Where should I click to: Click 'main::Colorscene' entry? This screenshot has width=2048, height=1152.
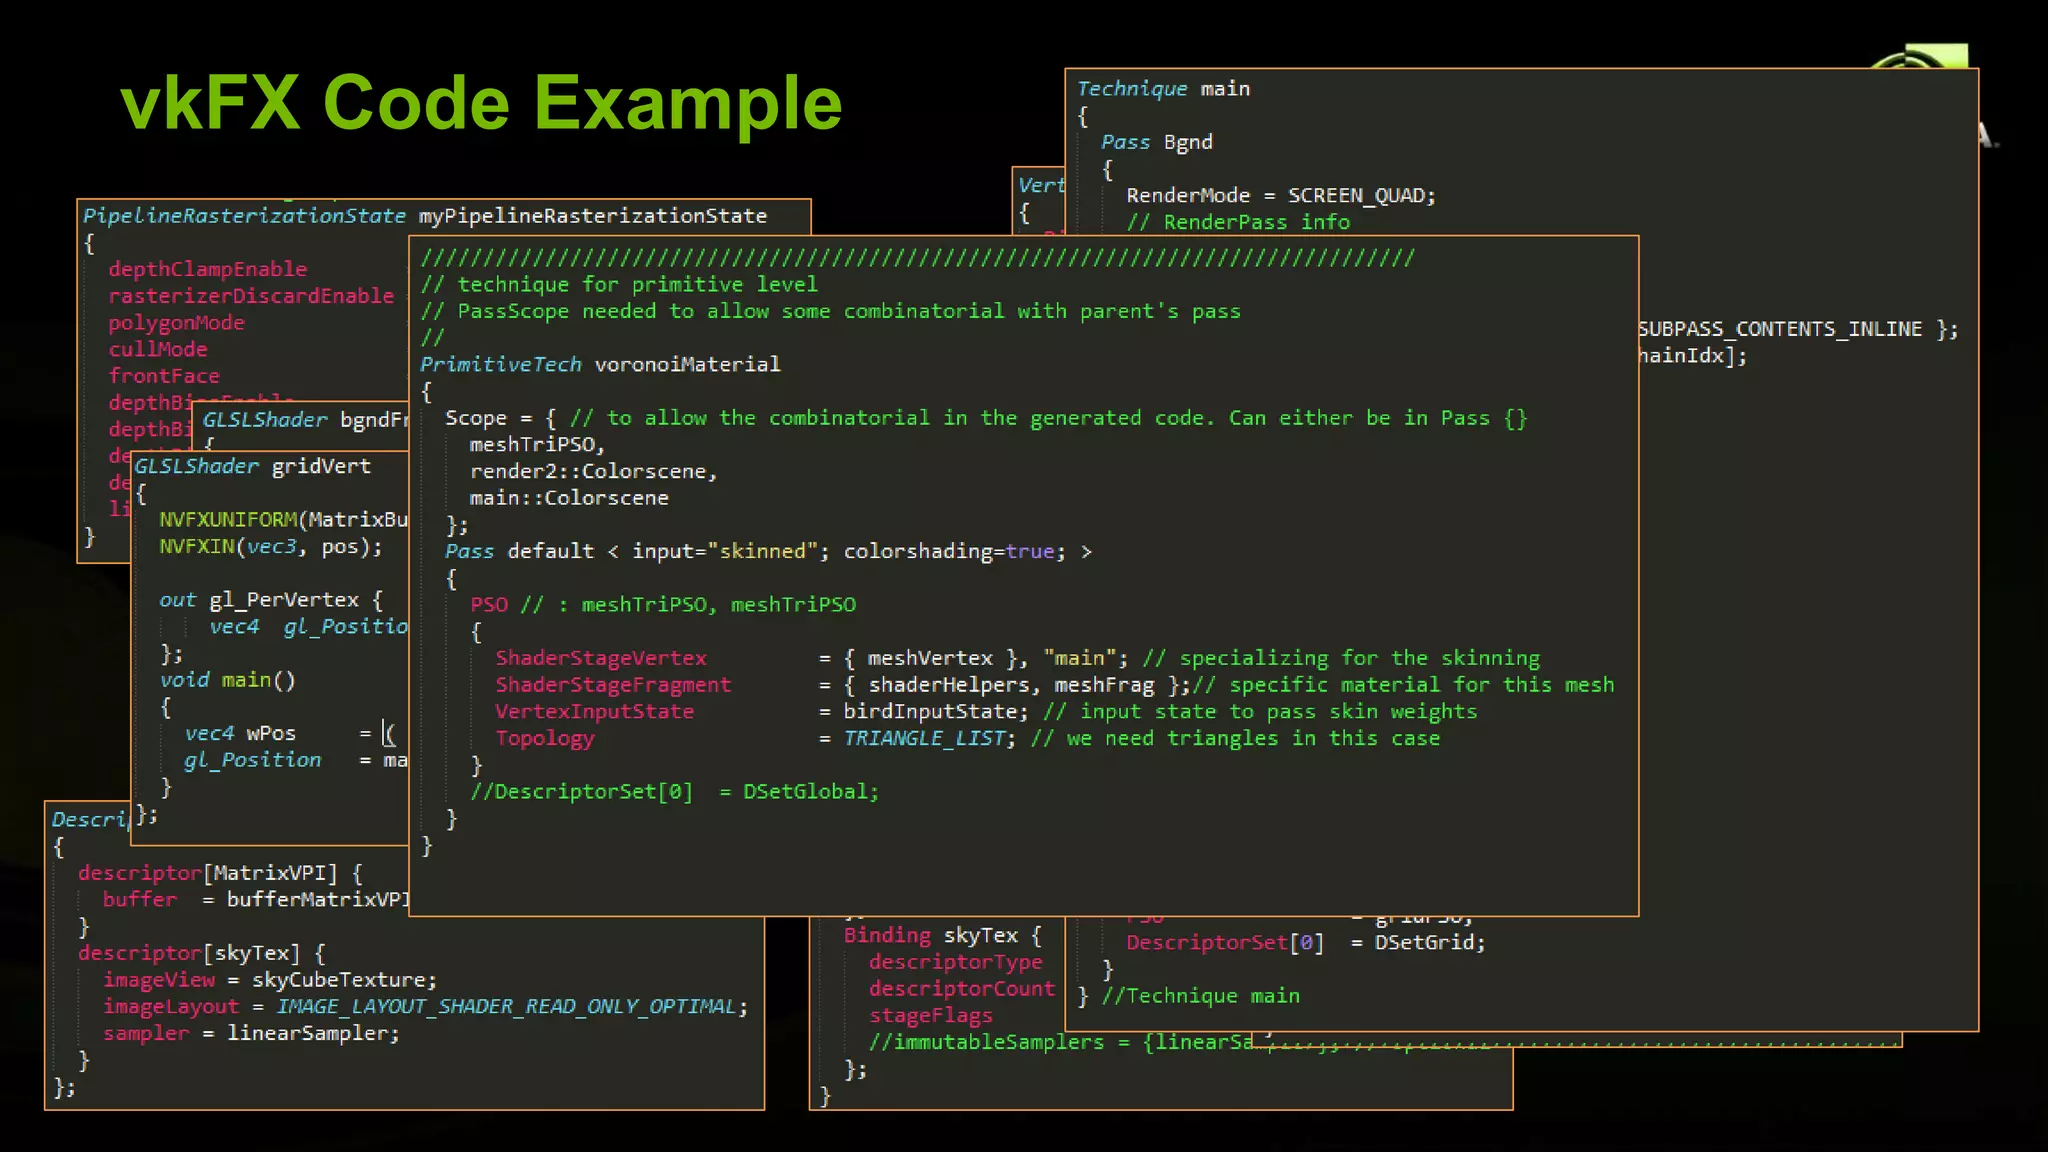[x=569, y=498]
